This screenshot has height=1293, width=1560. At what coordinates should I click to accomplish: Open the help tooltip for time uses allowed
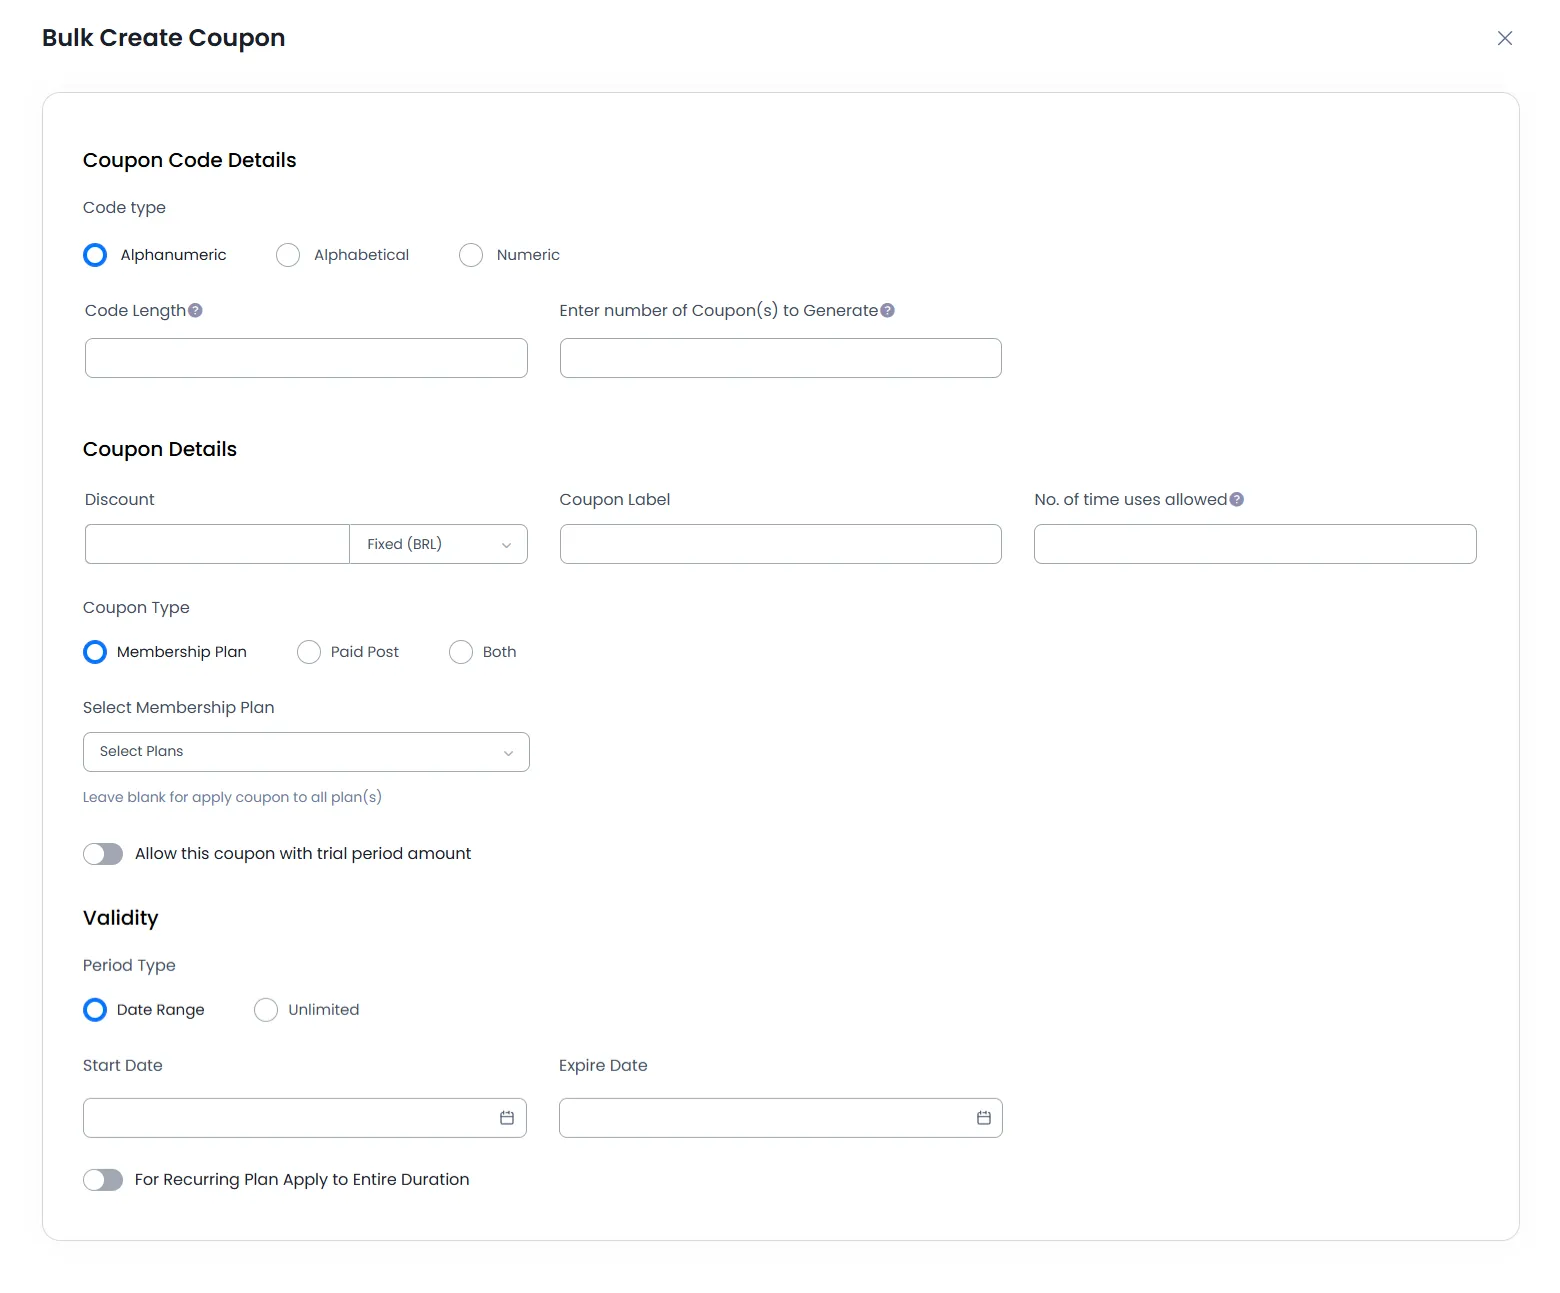coord(1237,499)
